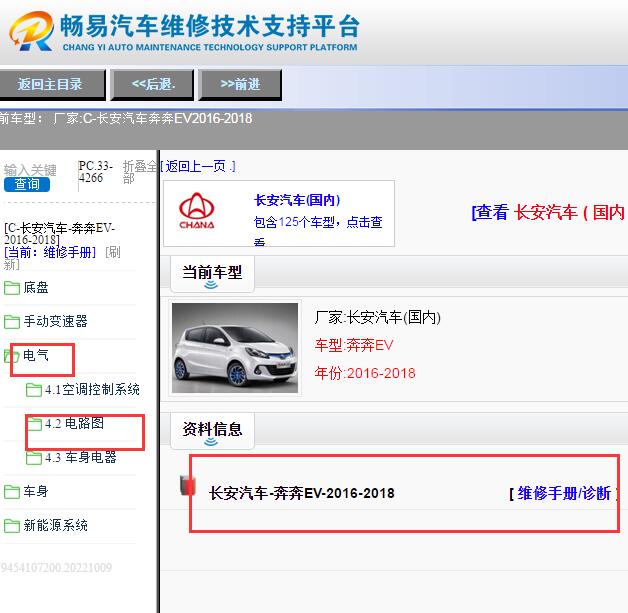Open 4.3 车身电器 subfolder

tap(81, 457)
